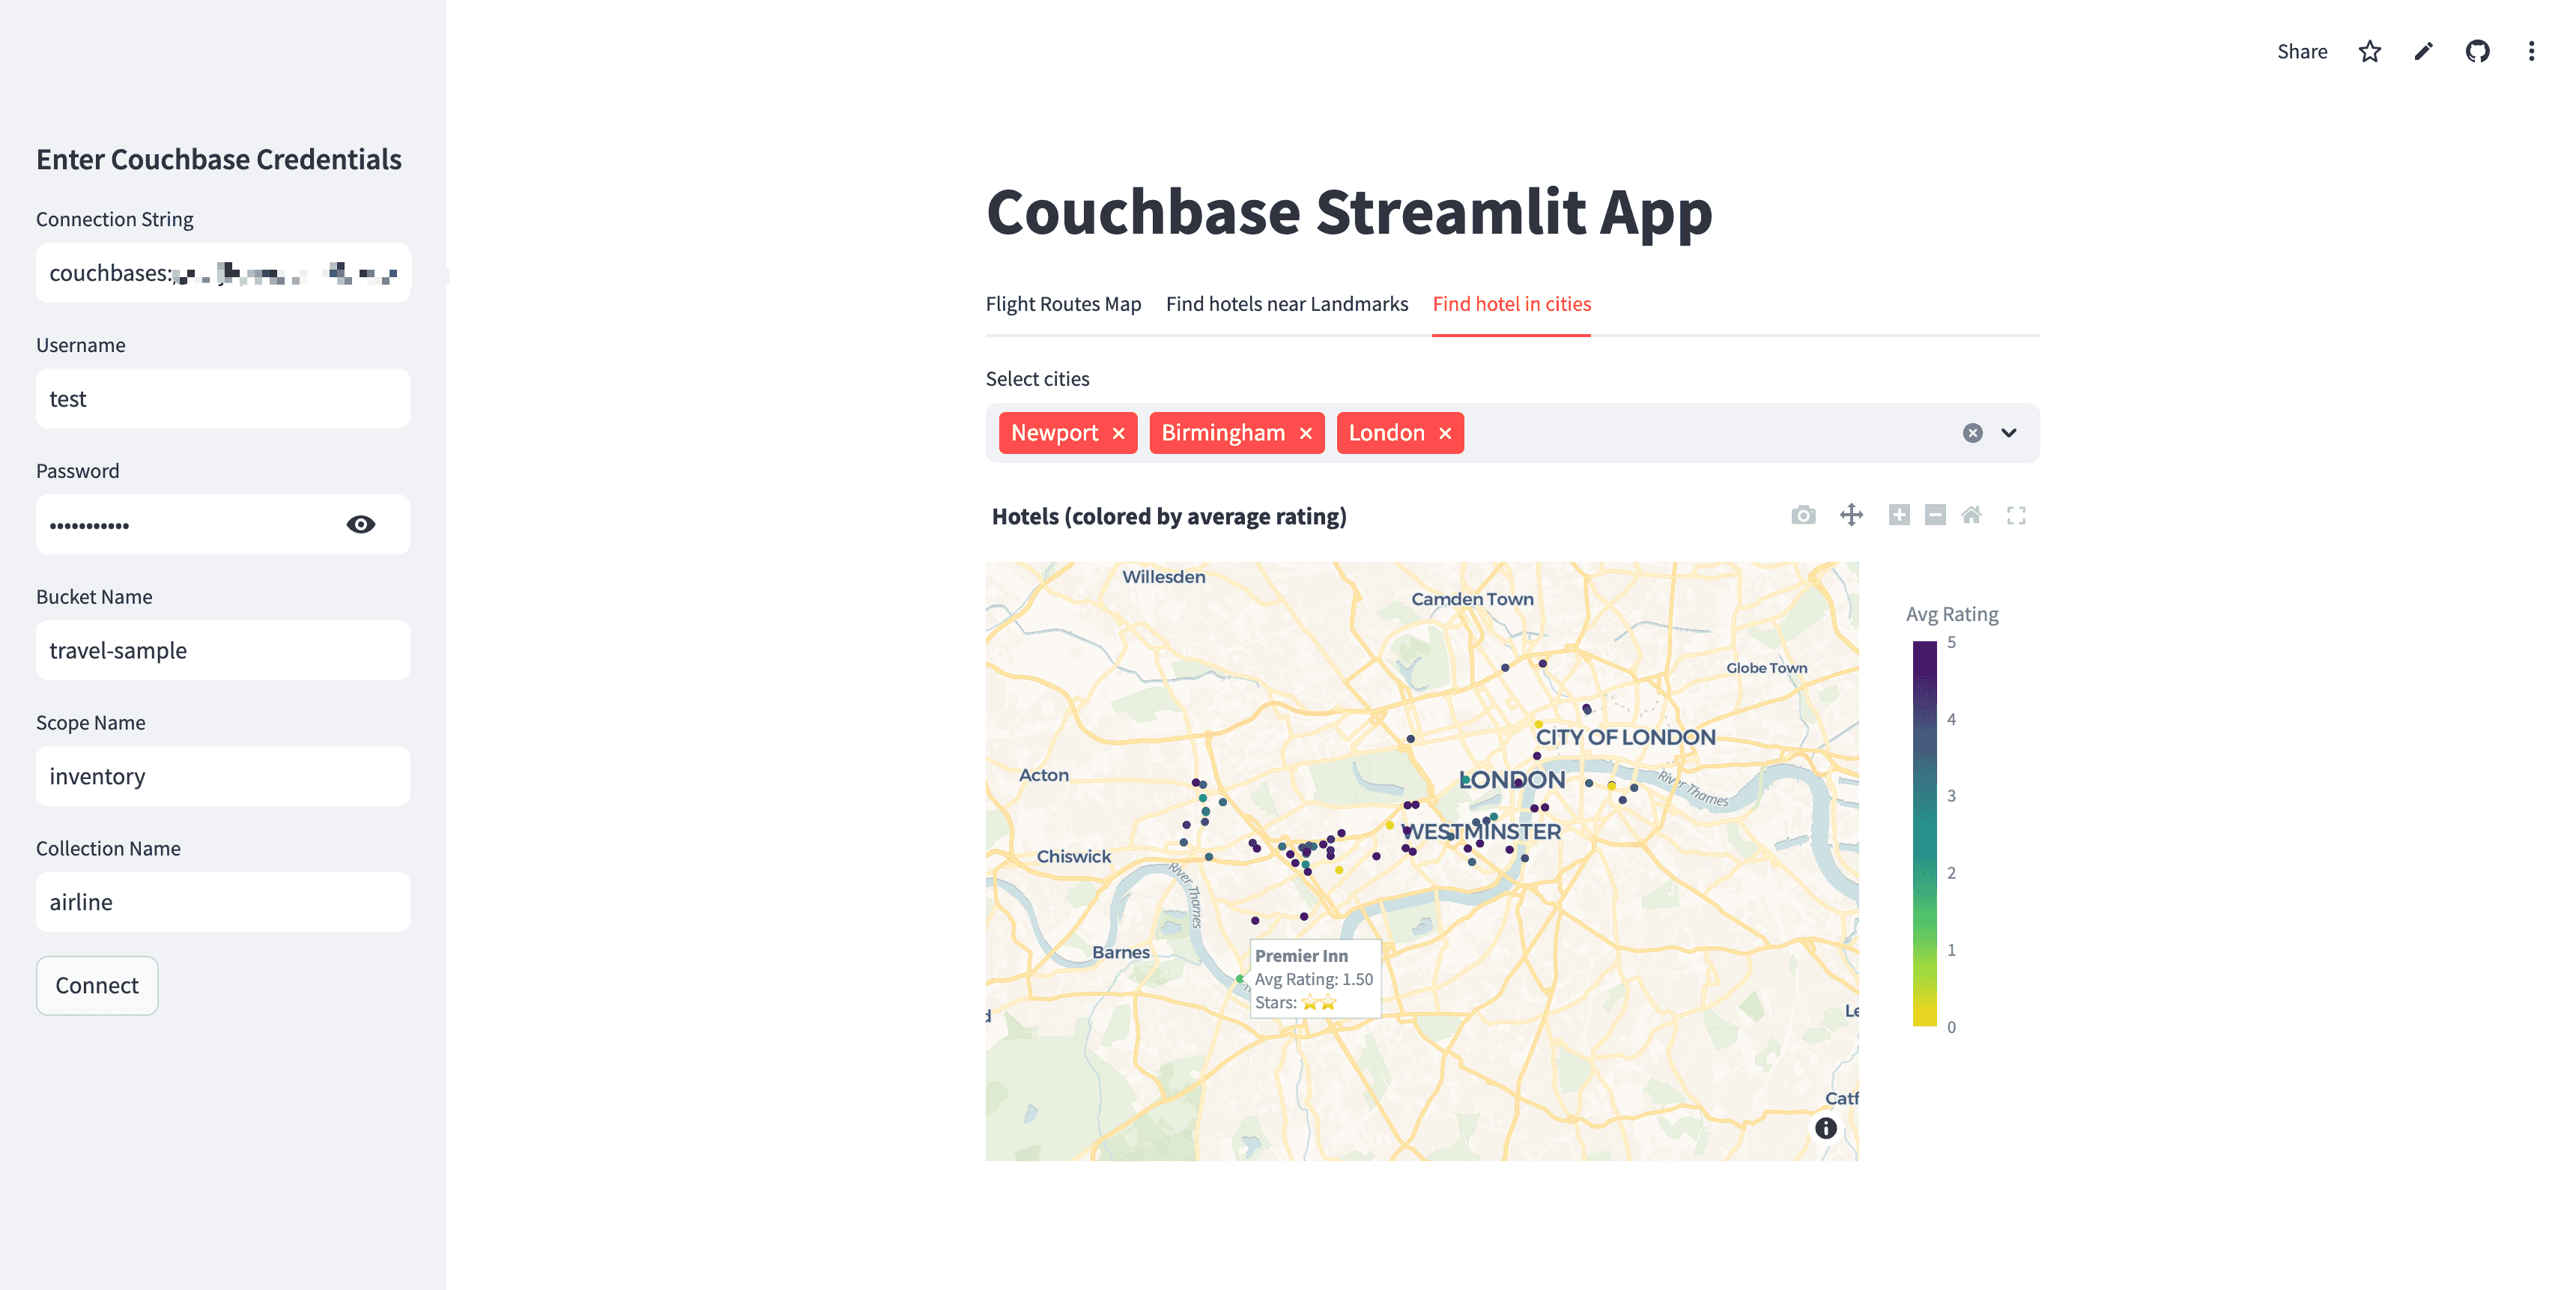
Task: Remove the London city tag
Action: tap(1445, 433)
